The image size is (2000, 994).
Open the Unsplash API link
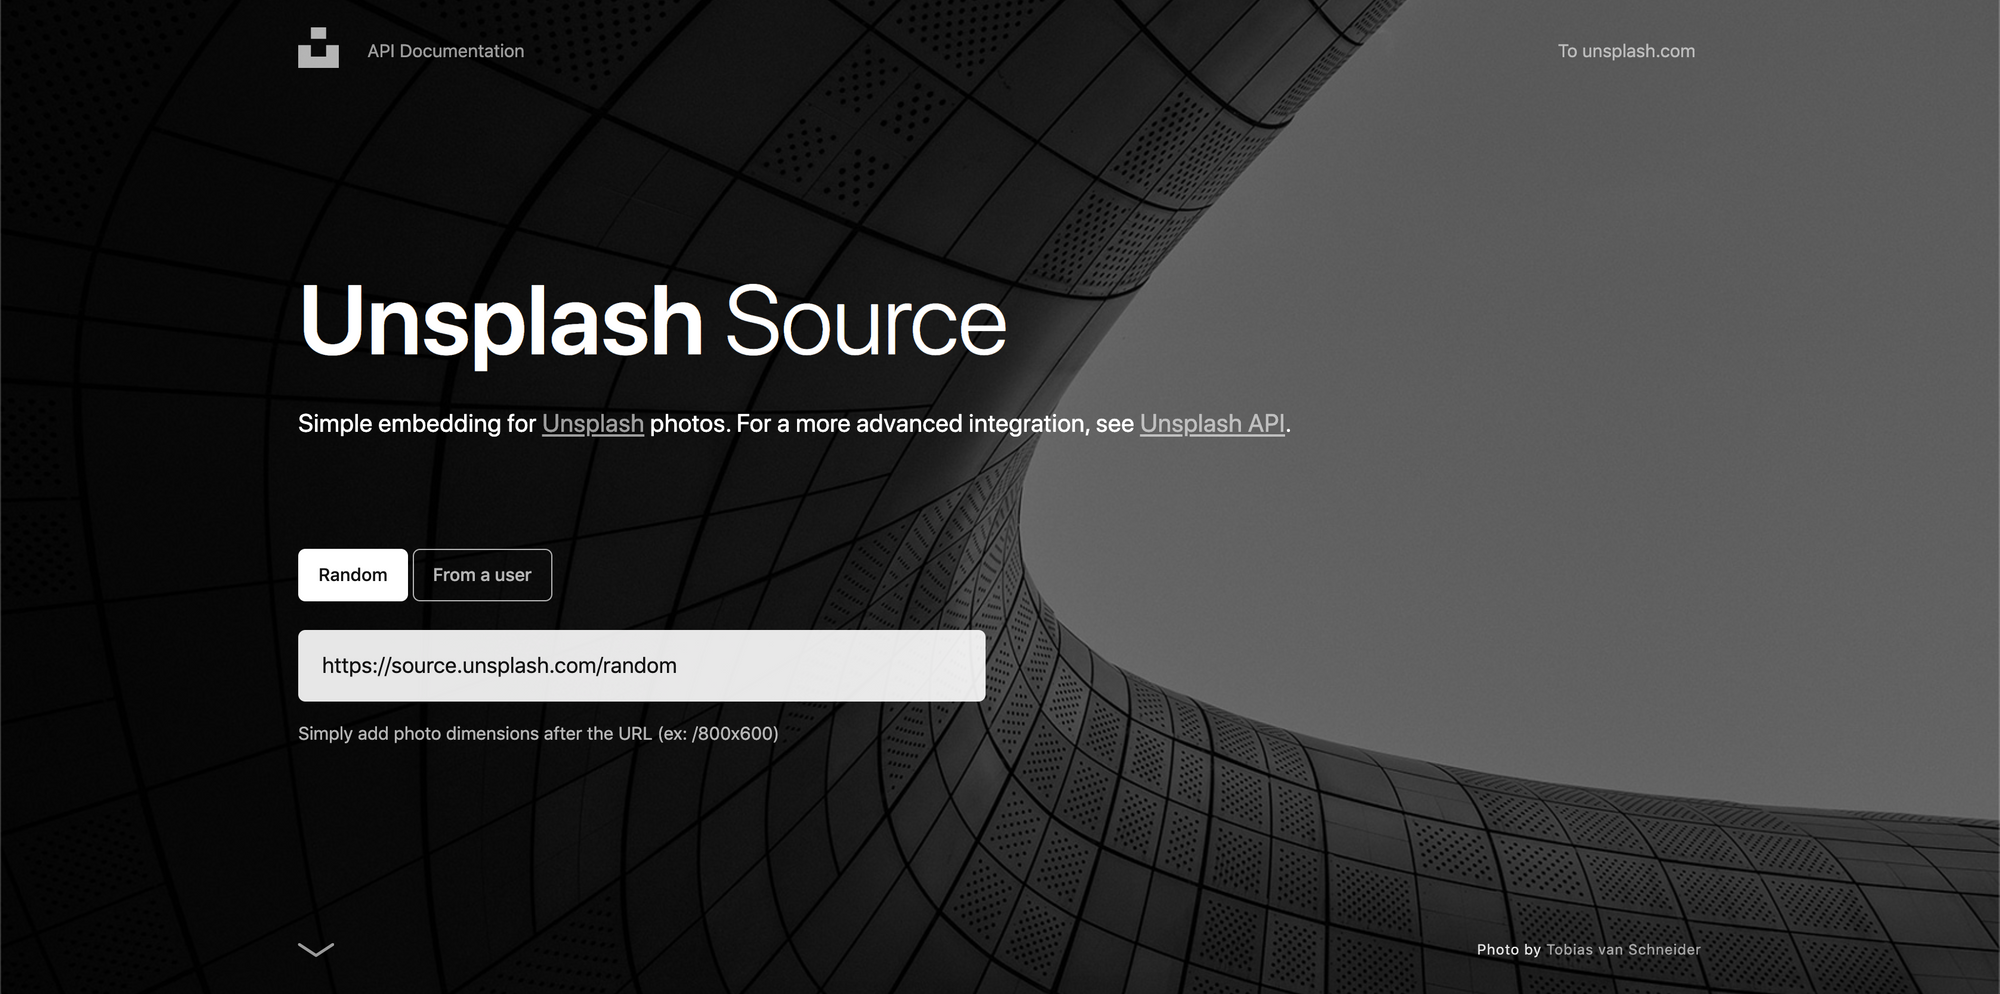(x=1212, y=424)
